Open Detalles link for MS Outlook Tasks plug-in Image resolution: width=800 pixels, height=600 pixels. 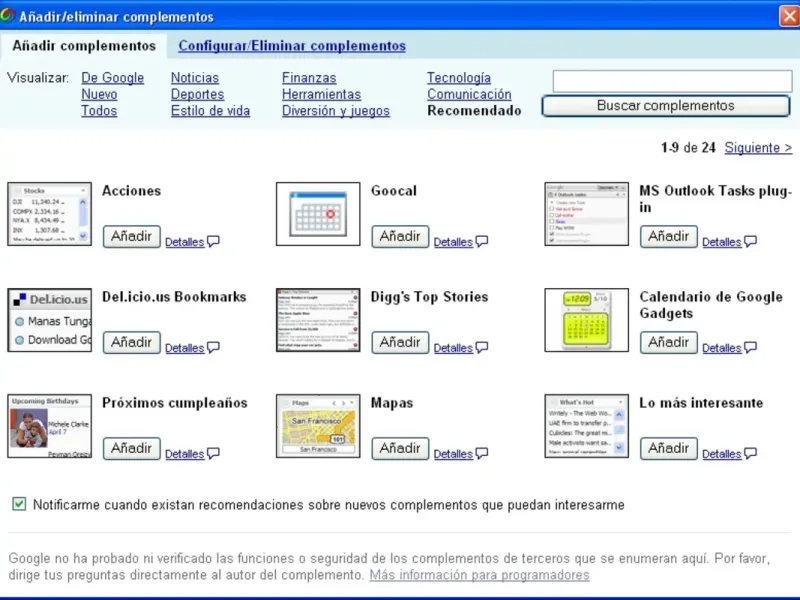(721, 242)
